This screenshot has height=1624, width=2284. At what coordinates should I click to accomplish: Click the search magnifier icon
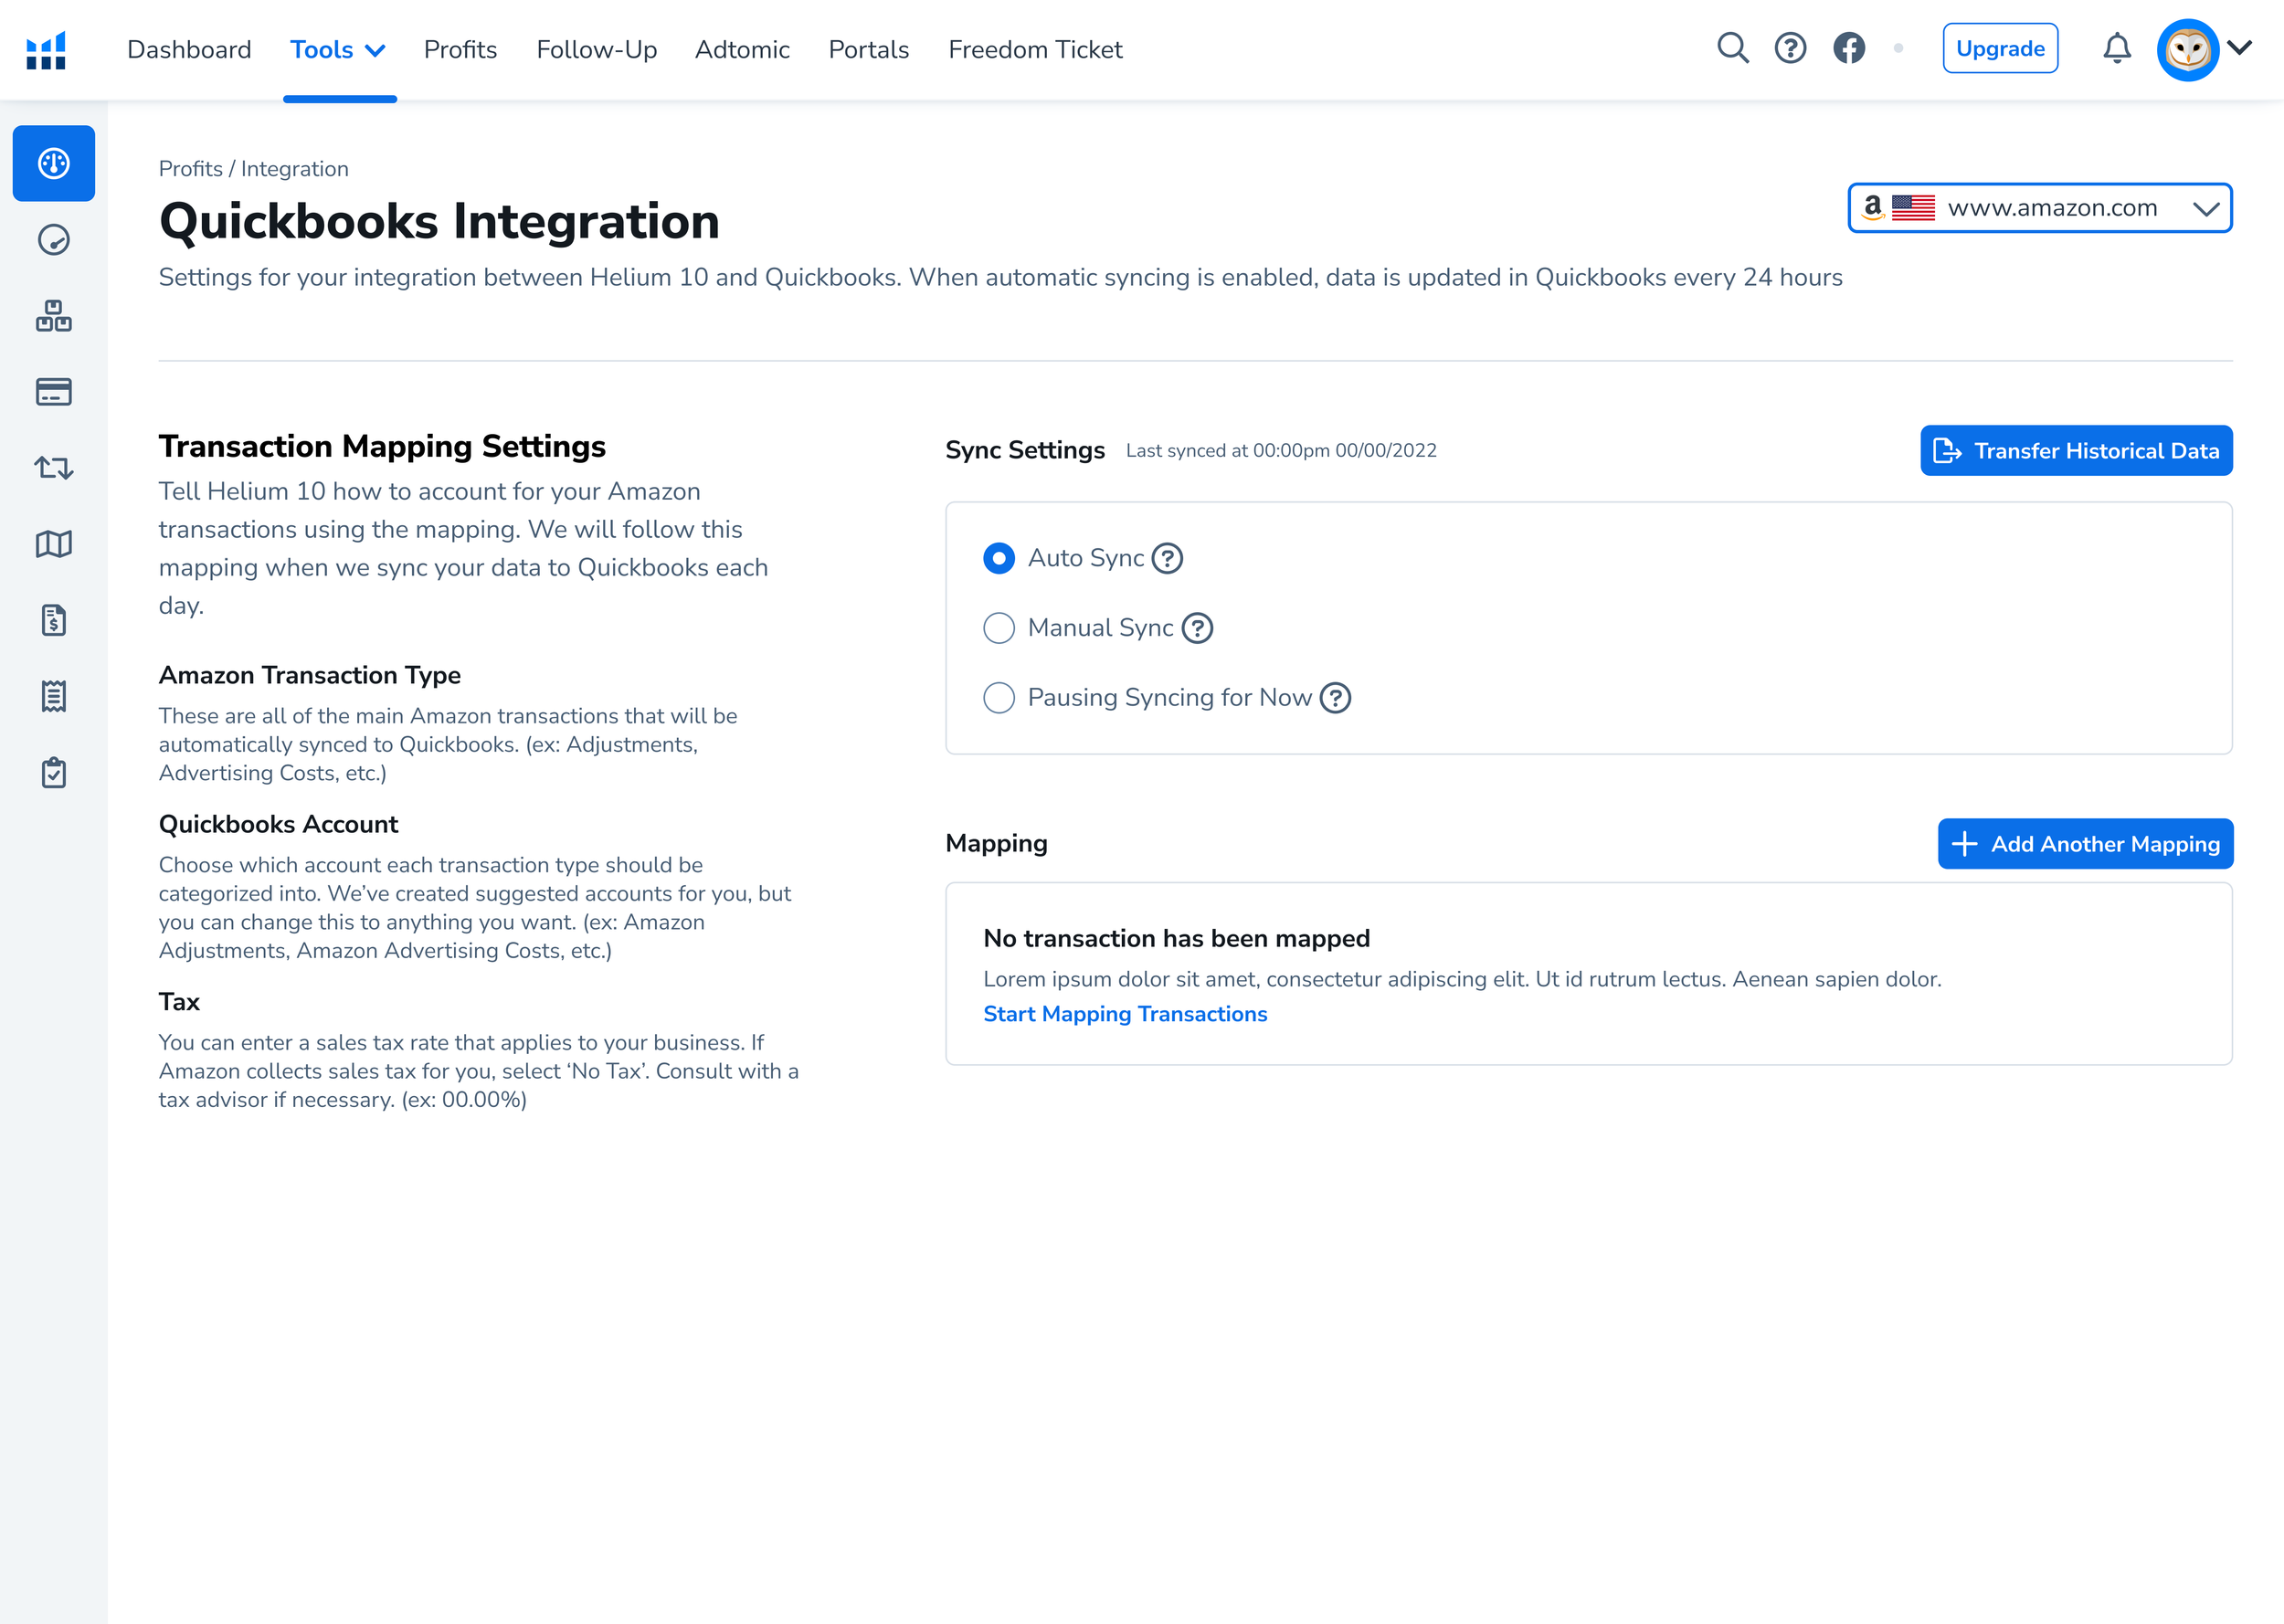[1732, 48]
